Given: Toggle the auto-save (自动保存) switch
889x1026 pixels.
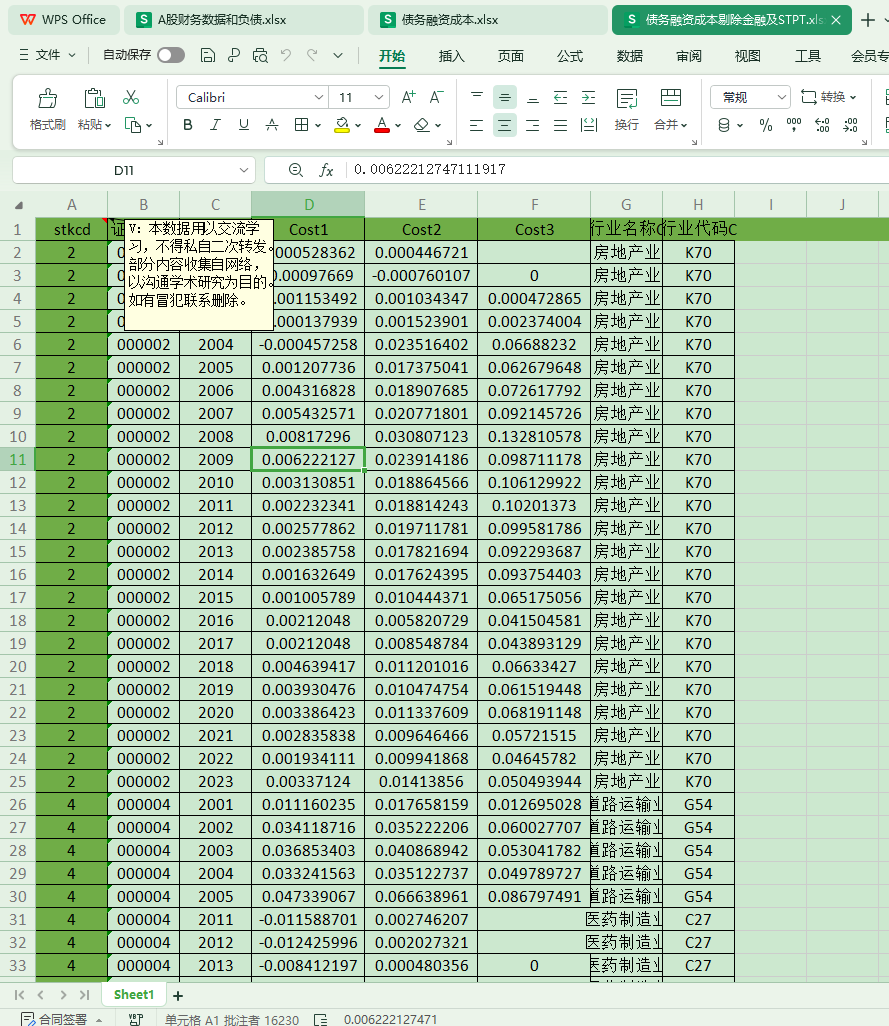Looking at the screenshot, I should [171, 56].
